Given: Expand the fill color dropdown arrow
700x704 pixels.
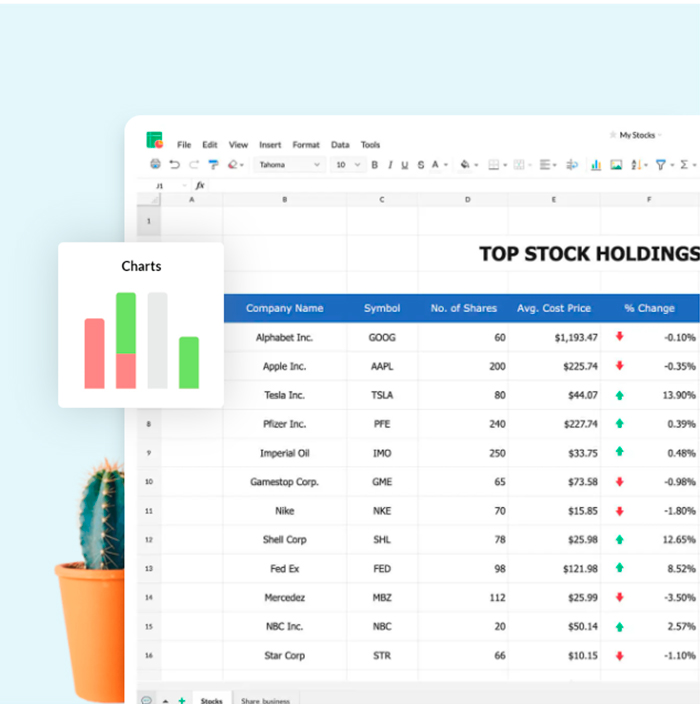Looking at the screenshot, I should 476,165.
